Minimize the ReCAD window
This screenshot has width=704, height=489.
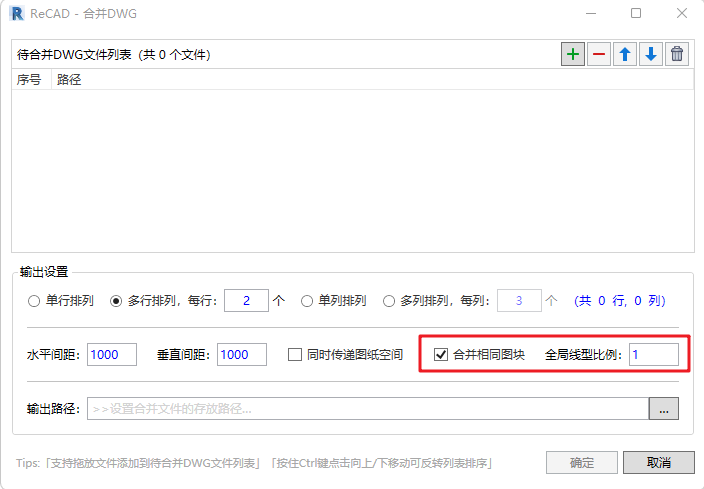[591, 13]
